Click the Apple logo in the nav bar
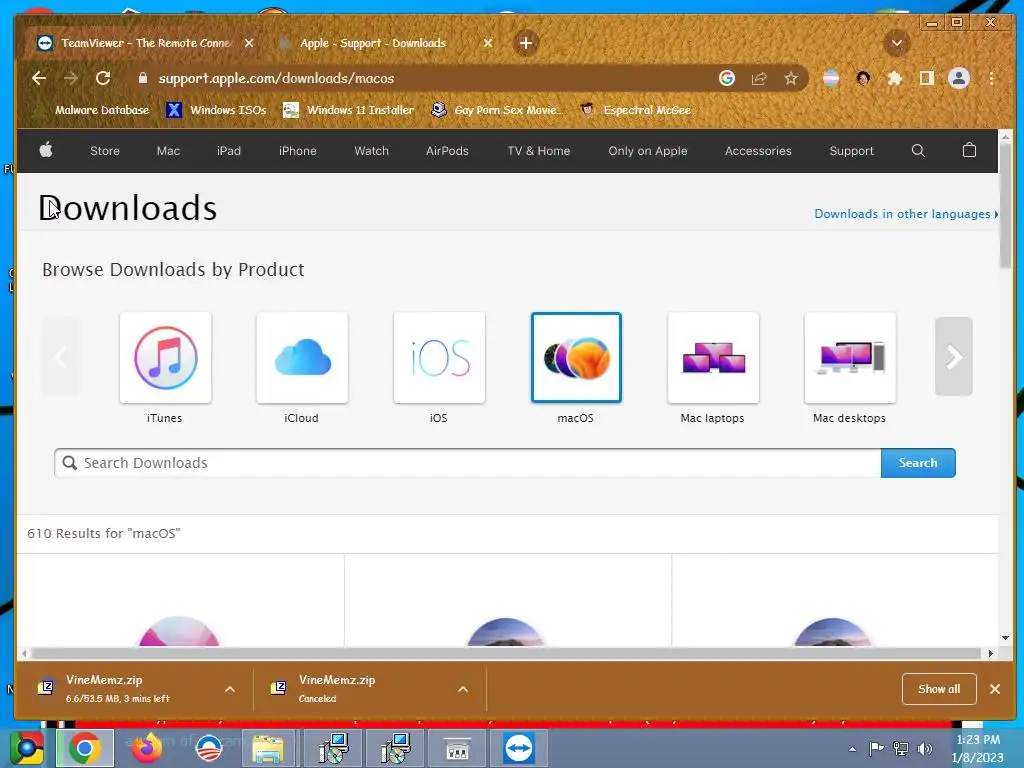Viewport: 1024px width, 768px height. click(x=46, y=150)
